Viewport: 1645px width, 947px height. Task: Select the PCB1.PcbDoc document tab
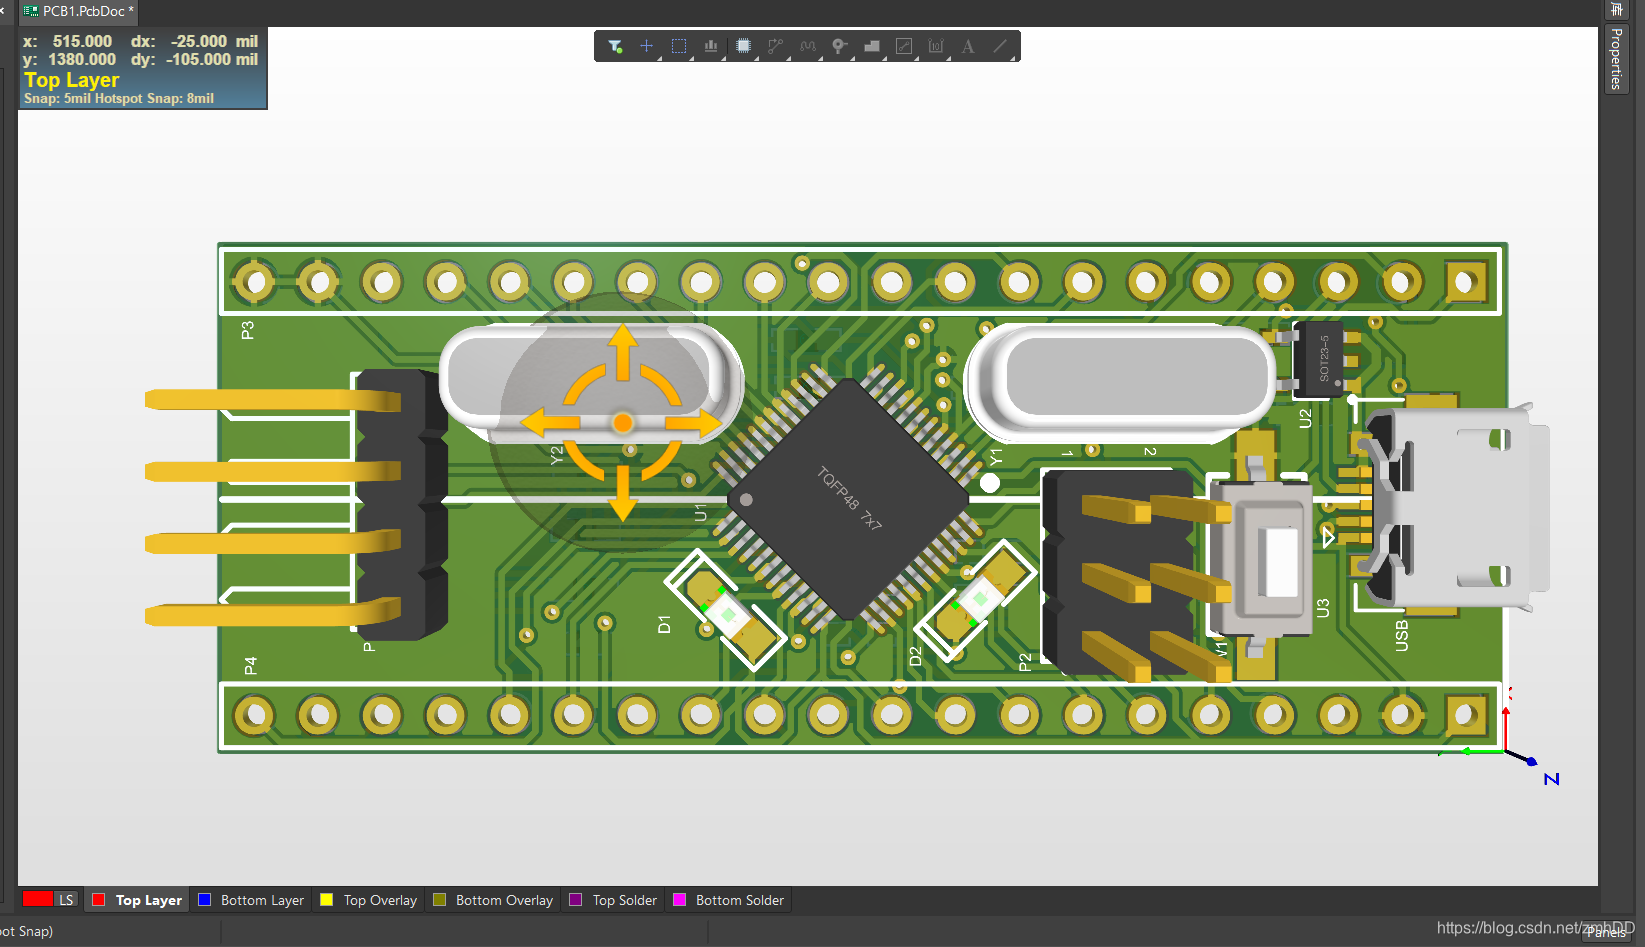coord(80,11)
